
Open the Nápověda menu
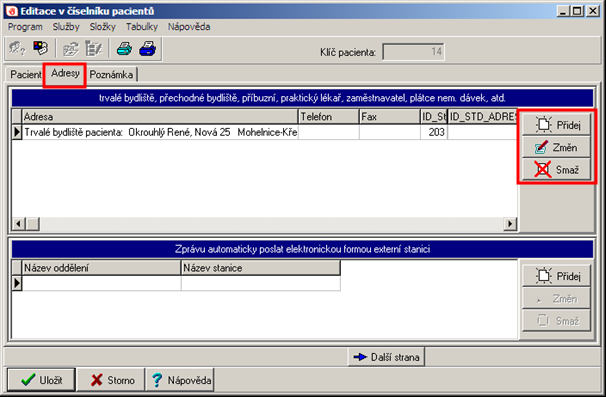(189, 27)
